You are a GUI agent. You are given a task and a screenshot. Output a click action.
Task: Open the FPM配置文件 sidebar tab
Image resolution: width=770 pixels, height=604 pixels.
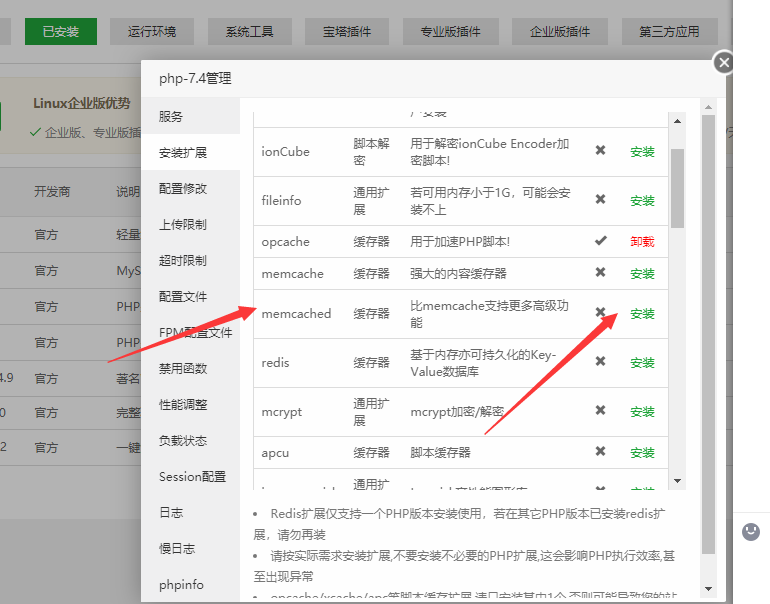191,332
